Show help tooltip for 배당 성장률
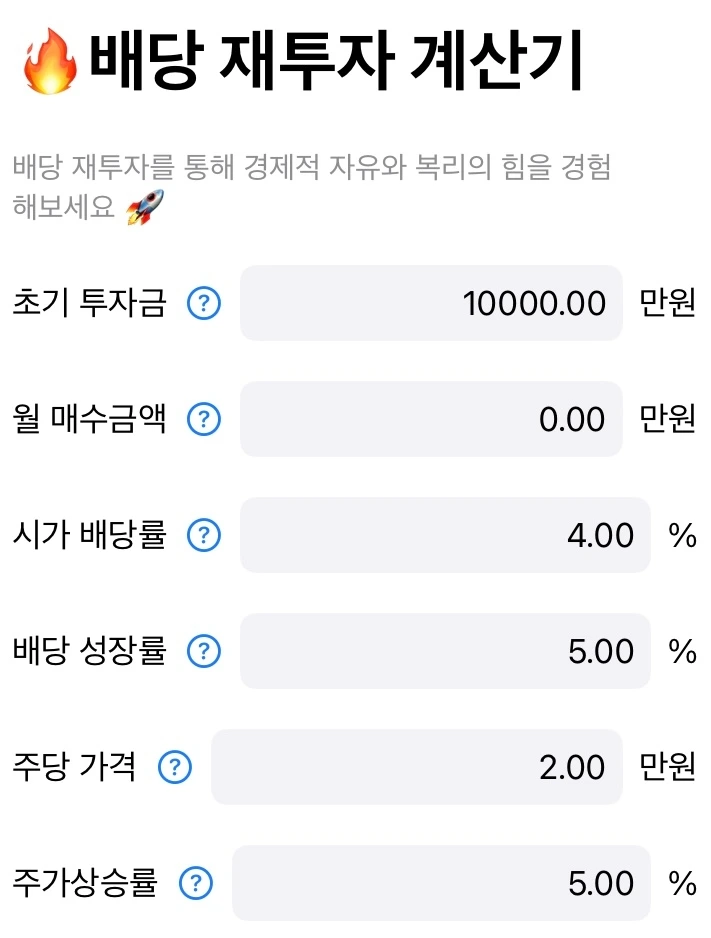Image resolution: width=711 pixels, height=938 pixels. 204,651
